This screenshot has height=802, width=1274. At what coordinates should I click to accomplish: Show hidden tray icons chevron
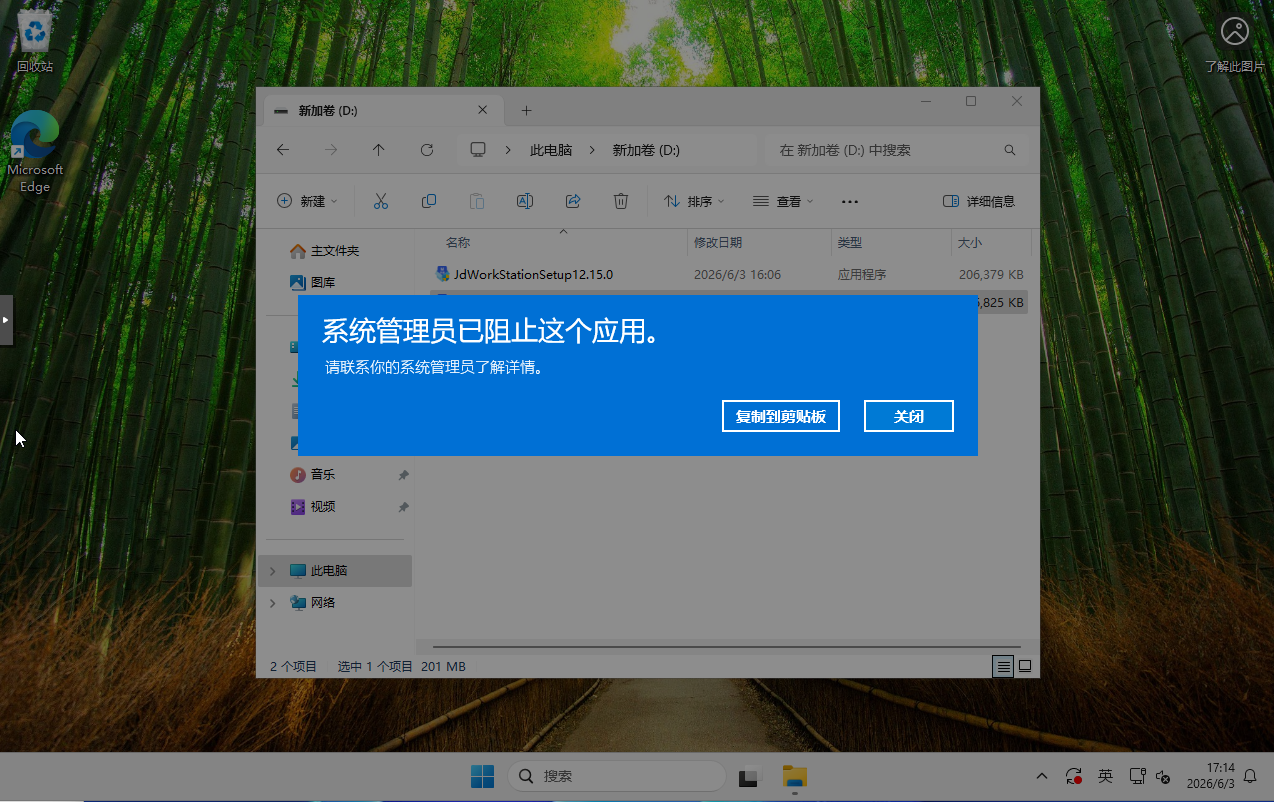(x=1042, y=776)
